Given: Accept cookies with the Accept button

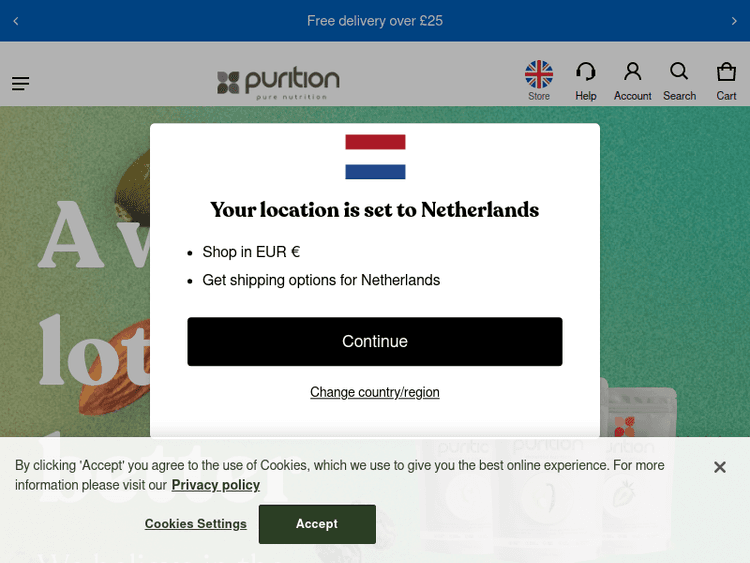Looking at the screenshot, I should (317, 524).
